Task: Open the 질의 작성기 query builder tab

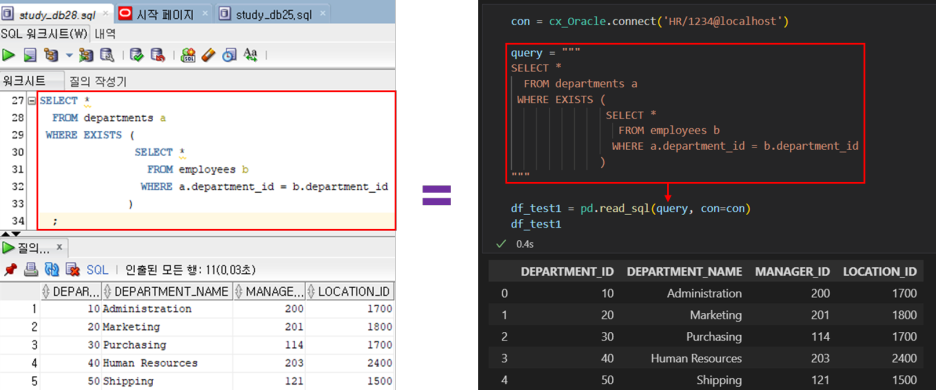Action: coord(98,81)
